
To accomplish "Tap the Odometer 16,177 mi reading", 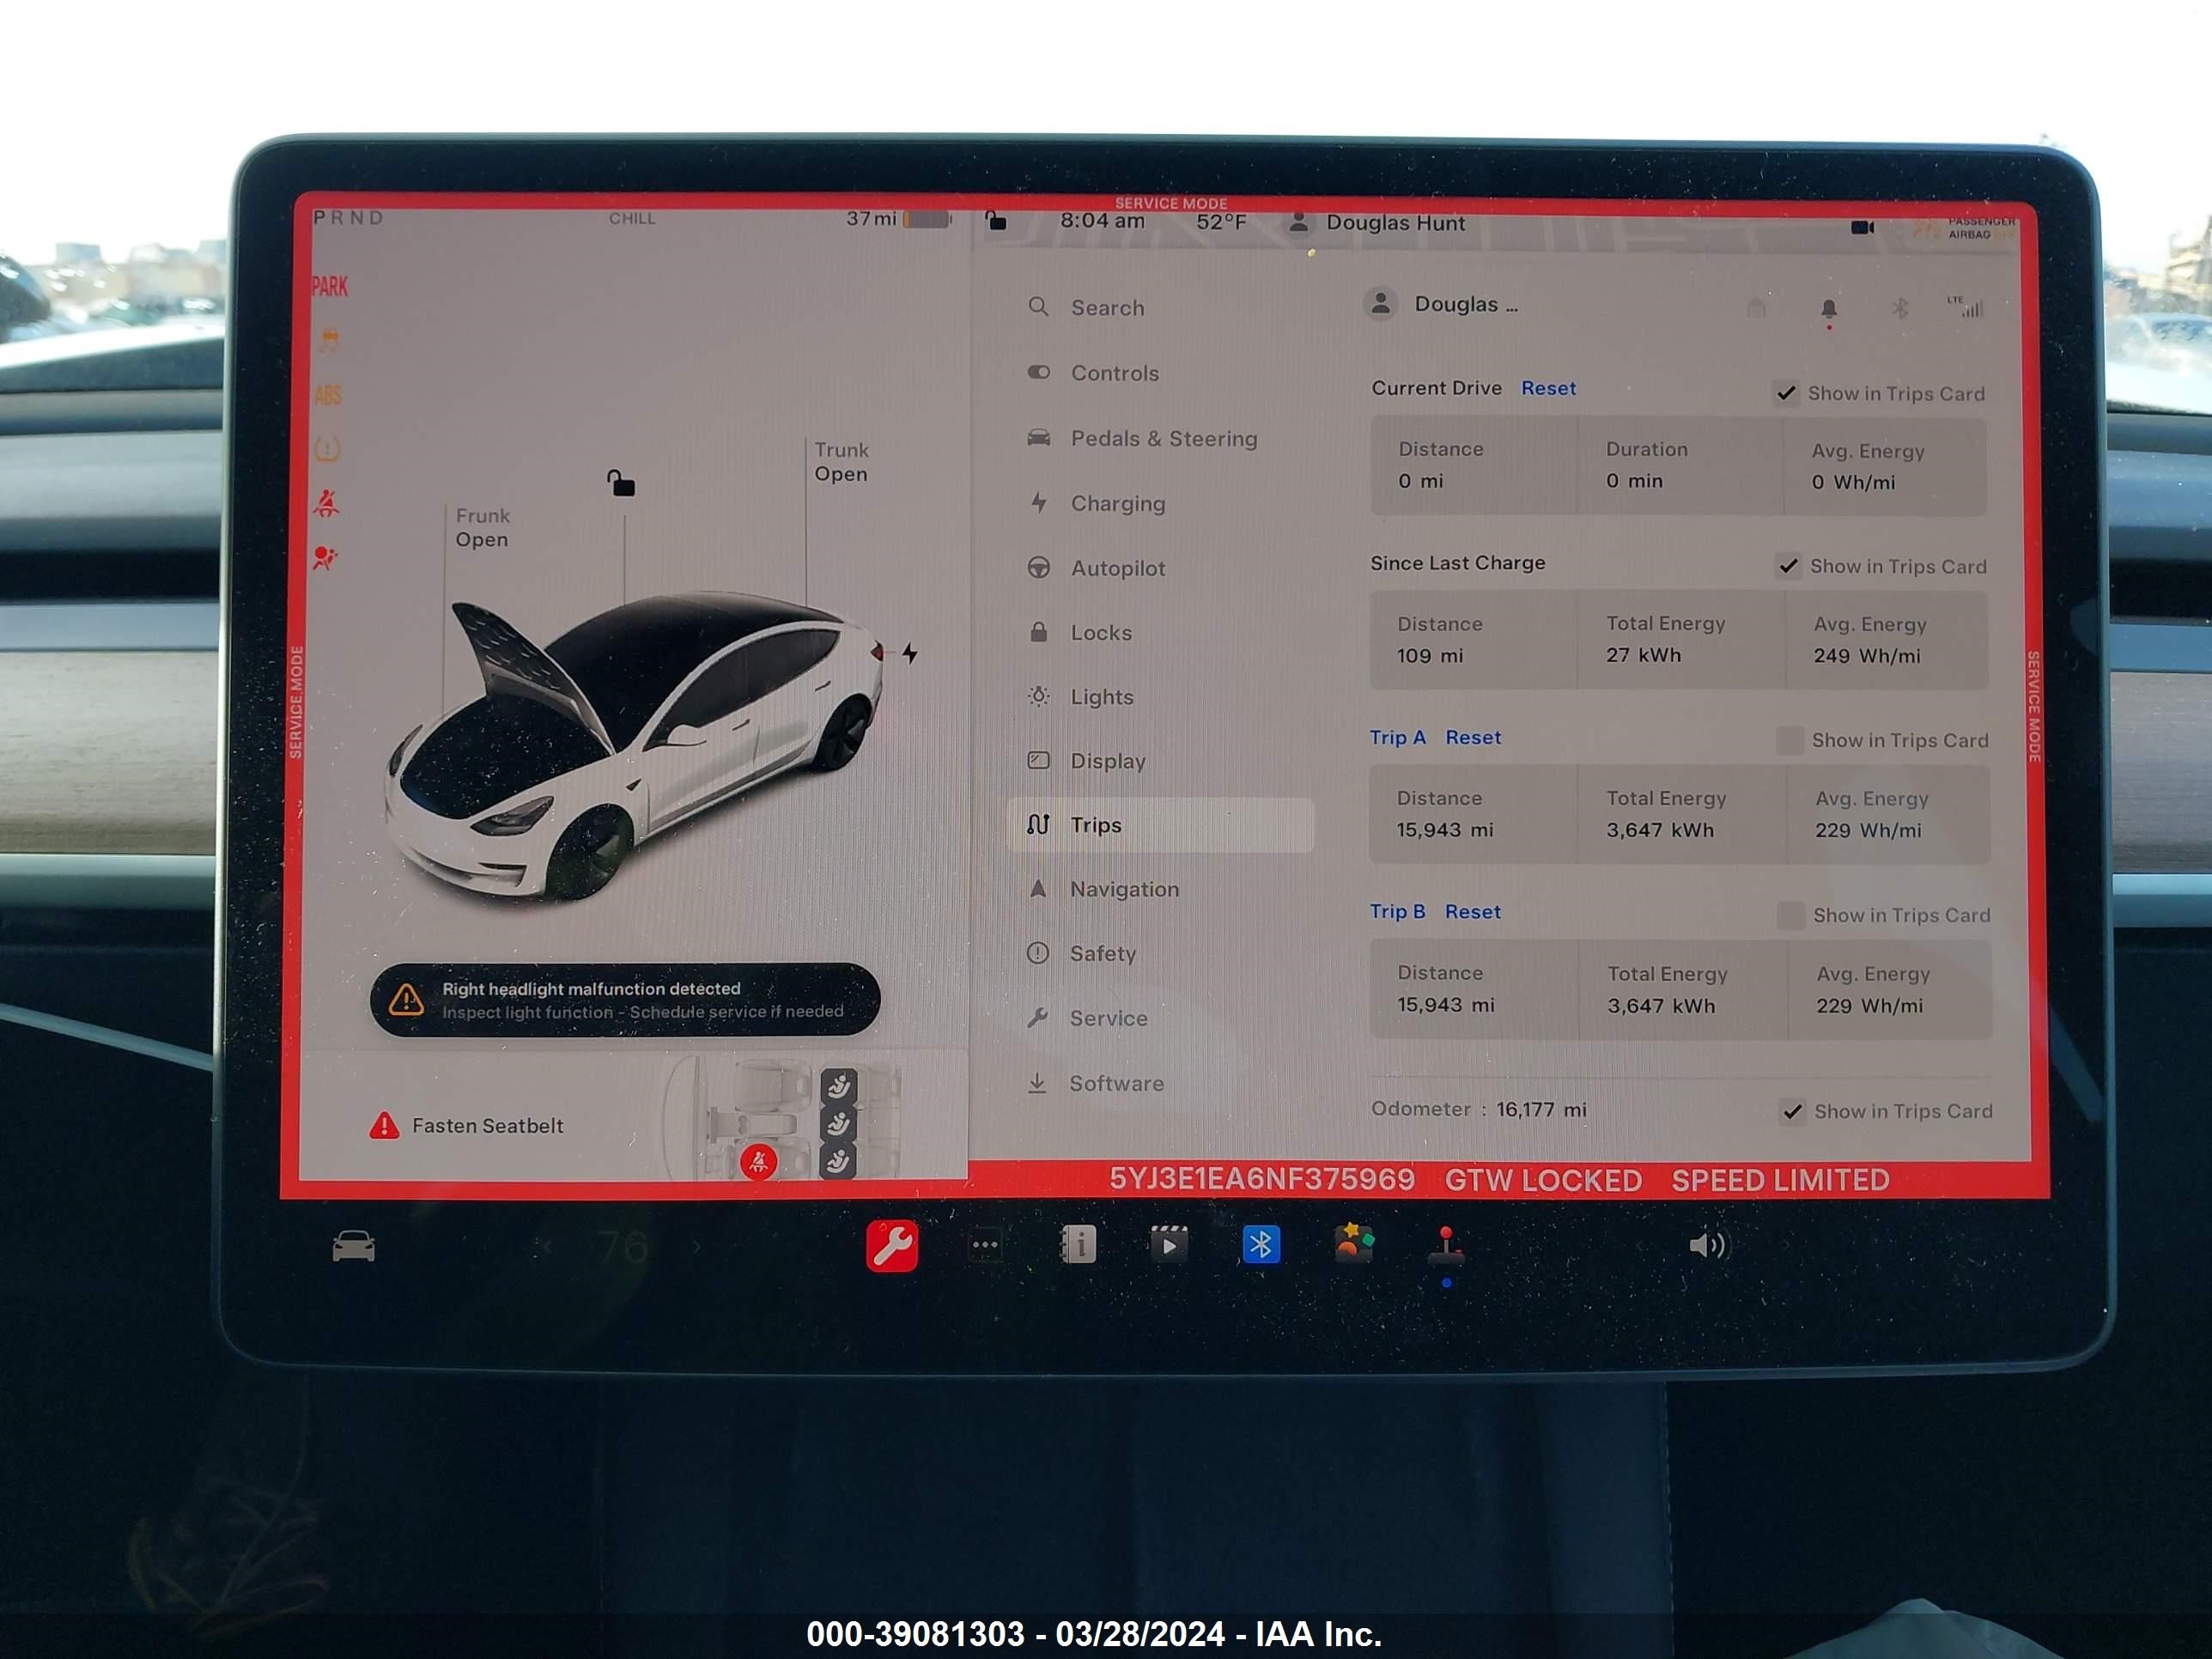I will click(1479, 1109).
